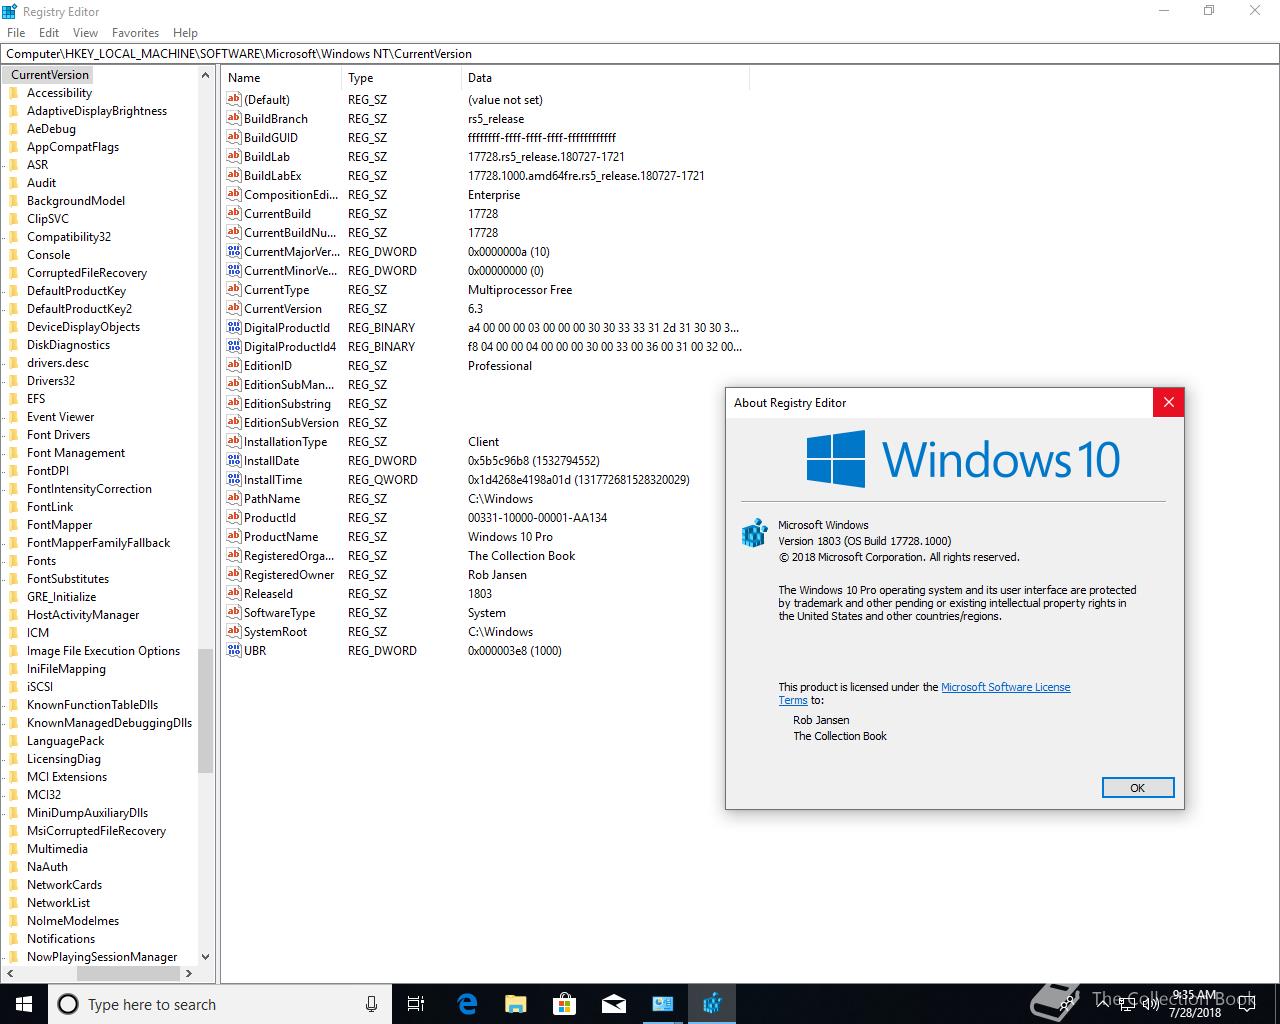The image size is (1280, 1024).
Task: Click the Registry Editor title bar icon
Action: [x=10, y=11]
